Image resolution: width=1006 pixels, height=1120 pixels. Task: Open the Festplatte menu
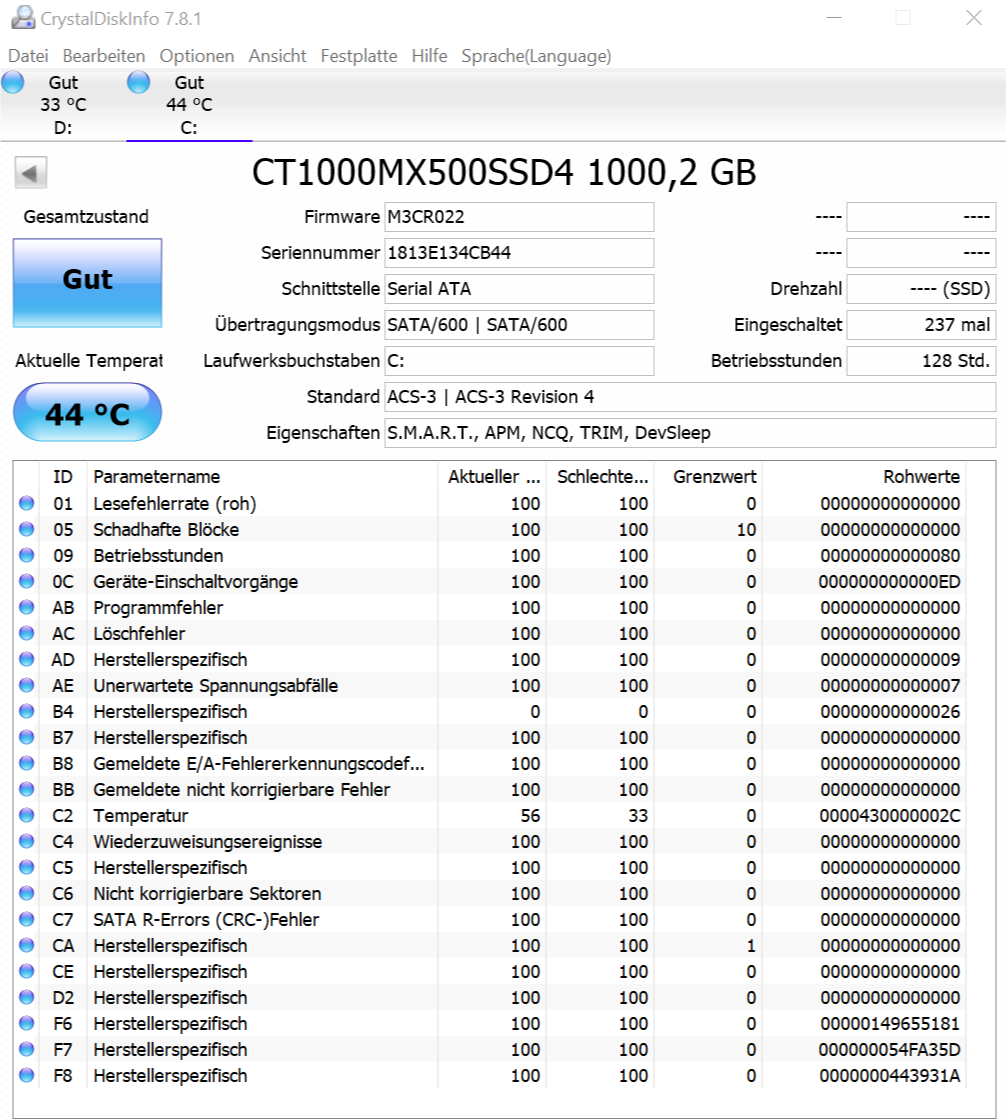(x=359, y=56)
